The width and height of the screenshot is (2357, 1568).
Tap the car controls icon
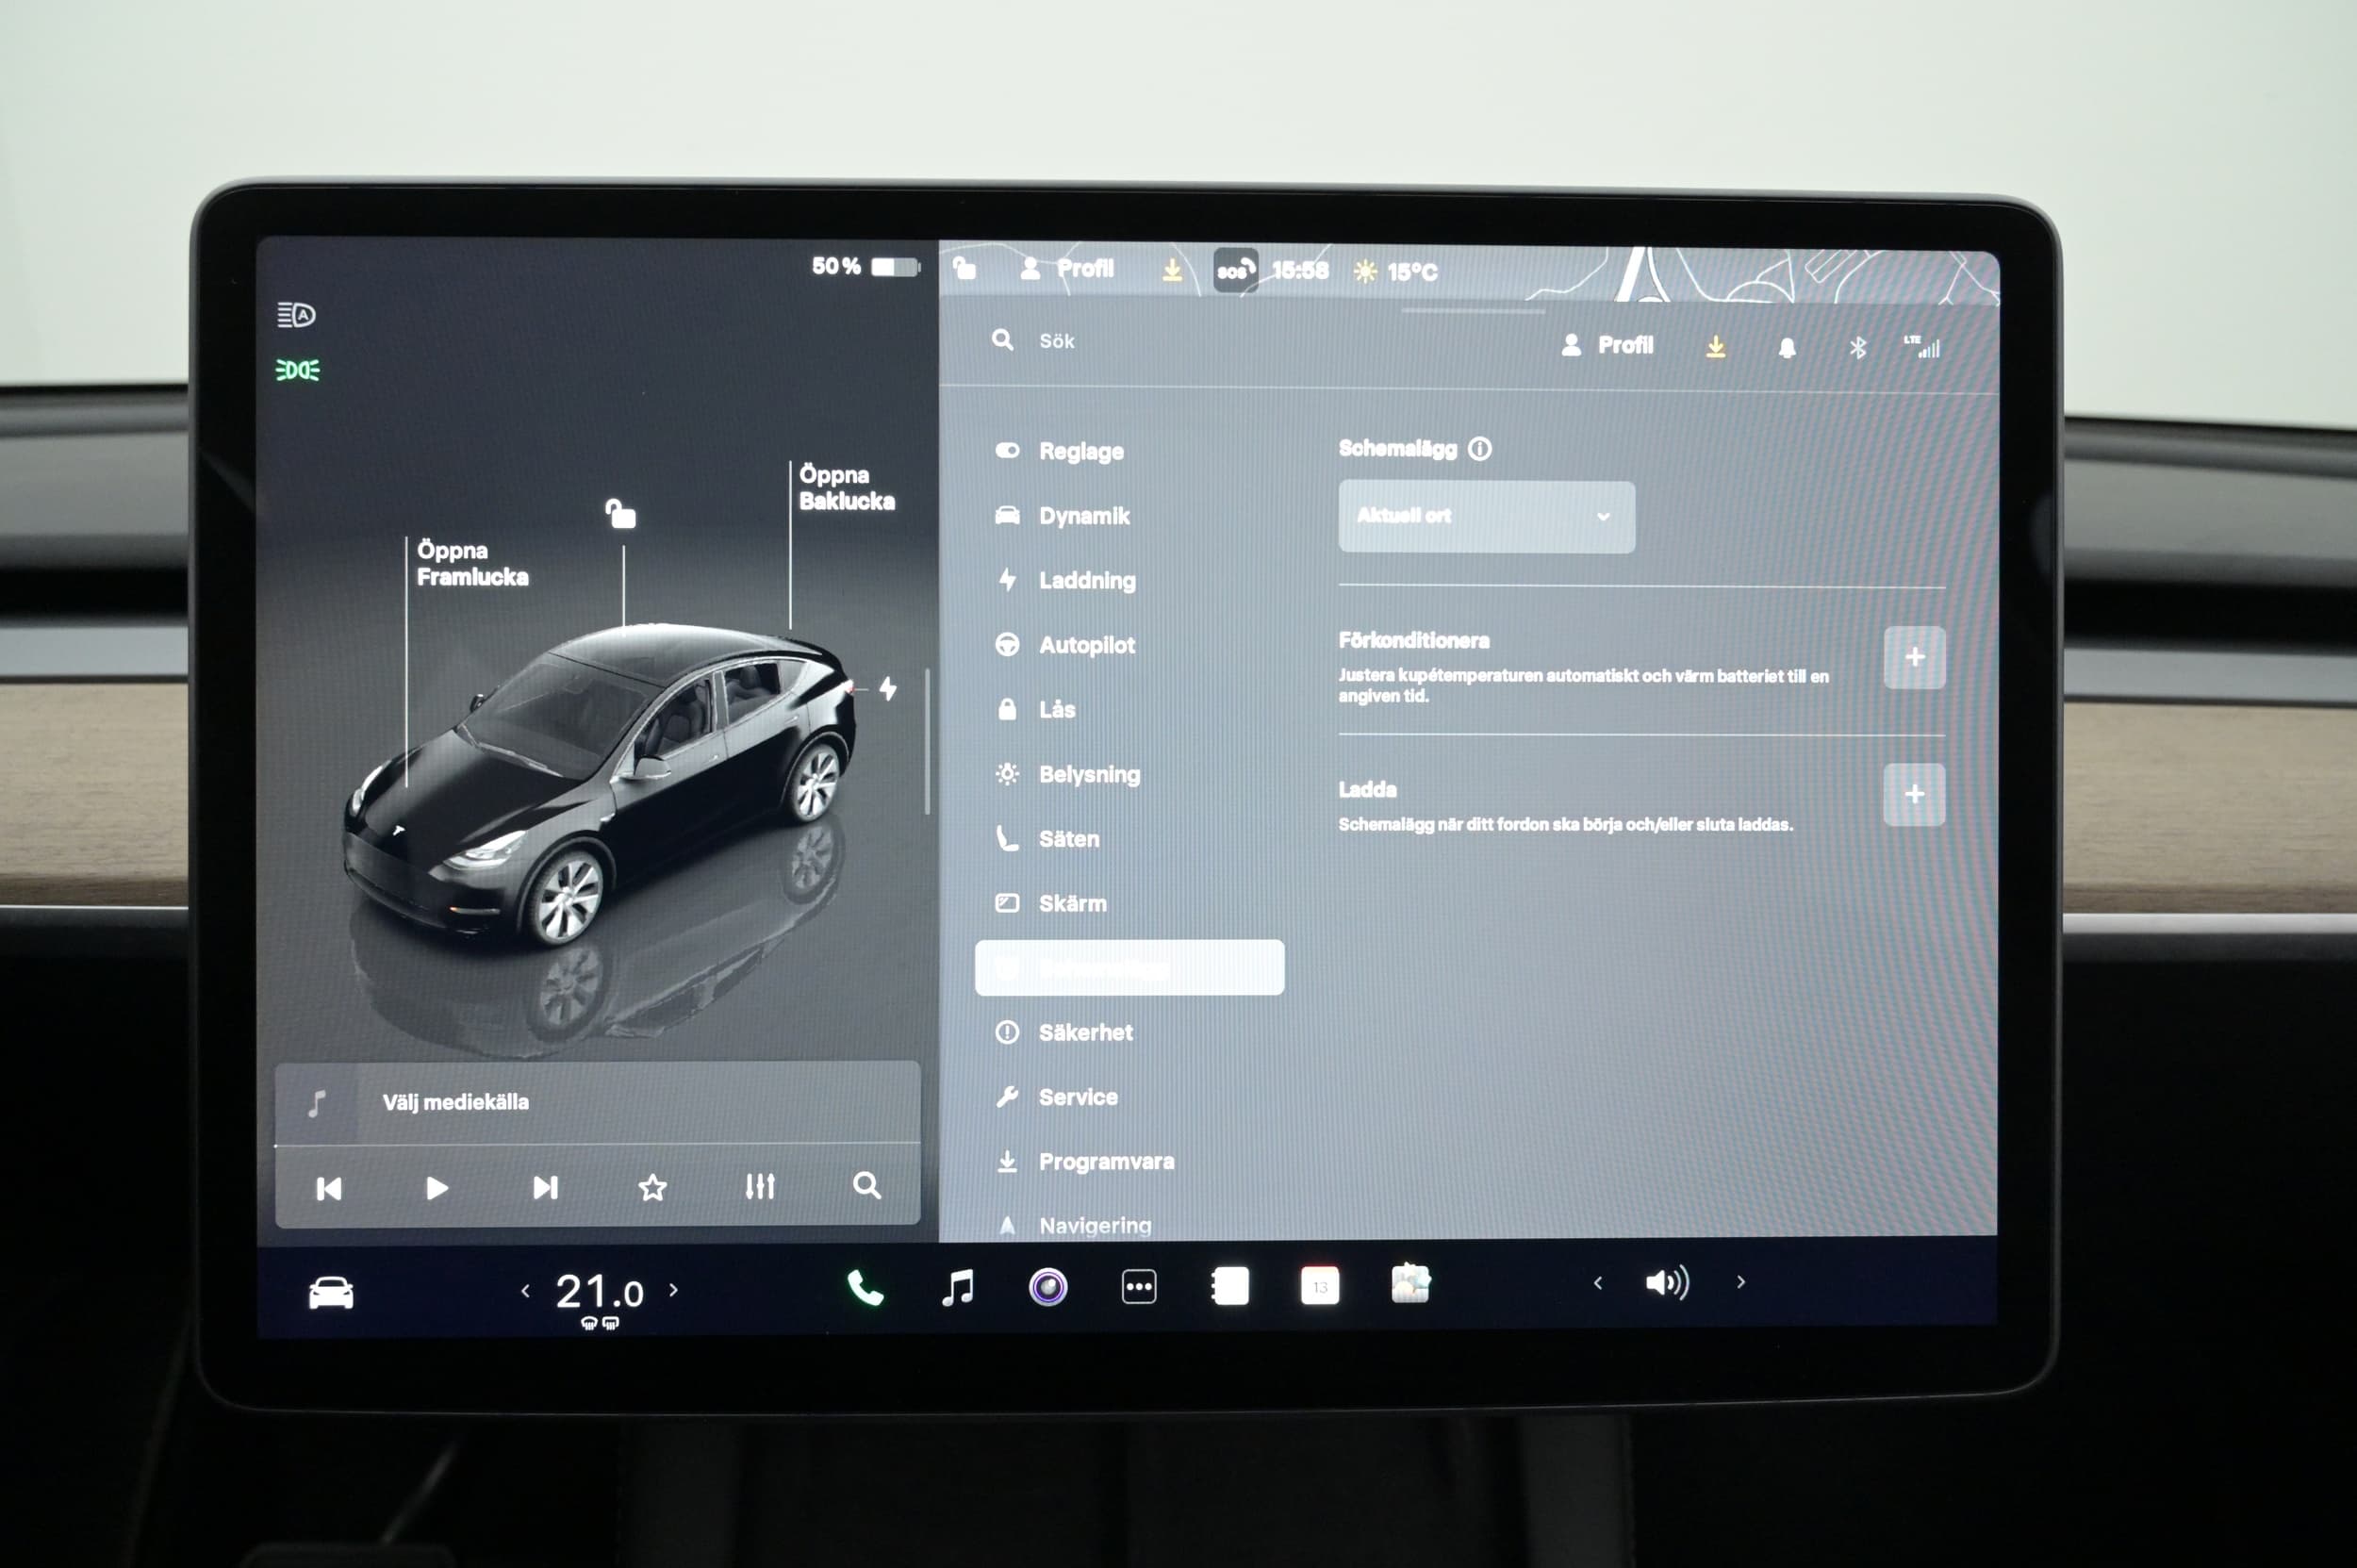click(x=331, y=1293)
